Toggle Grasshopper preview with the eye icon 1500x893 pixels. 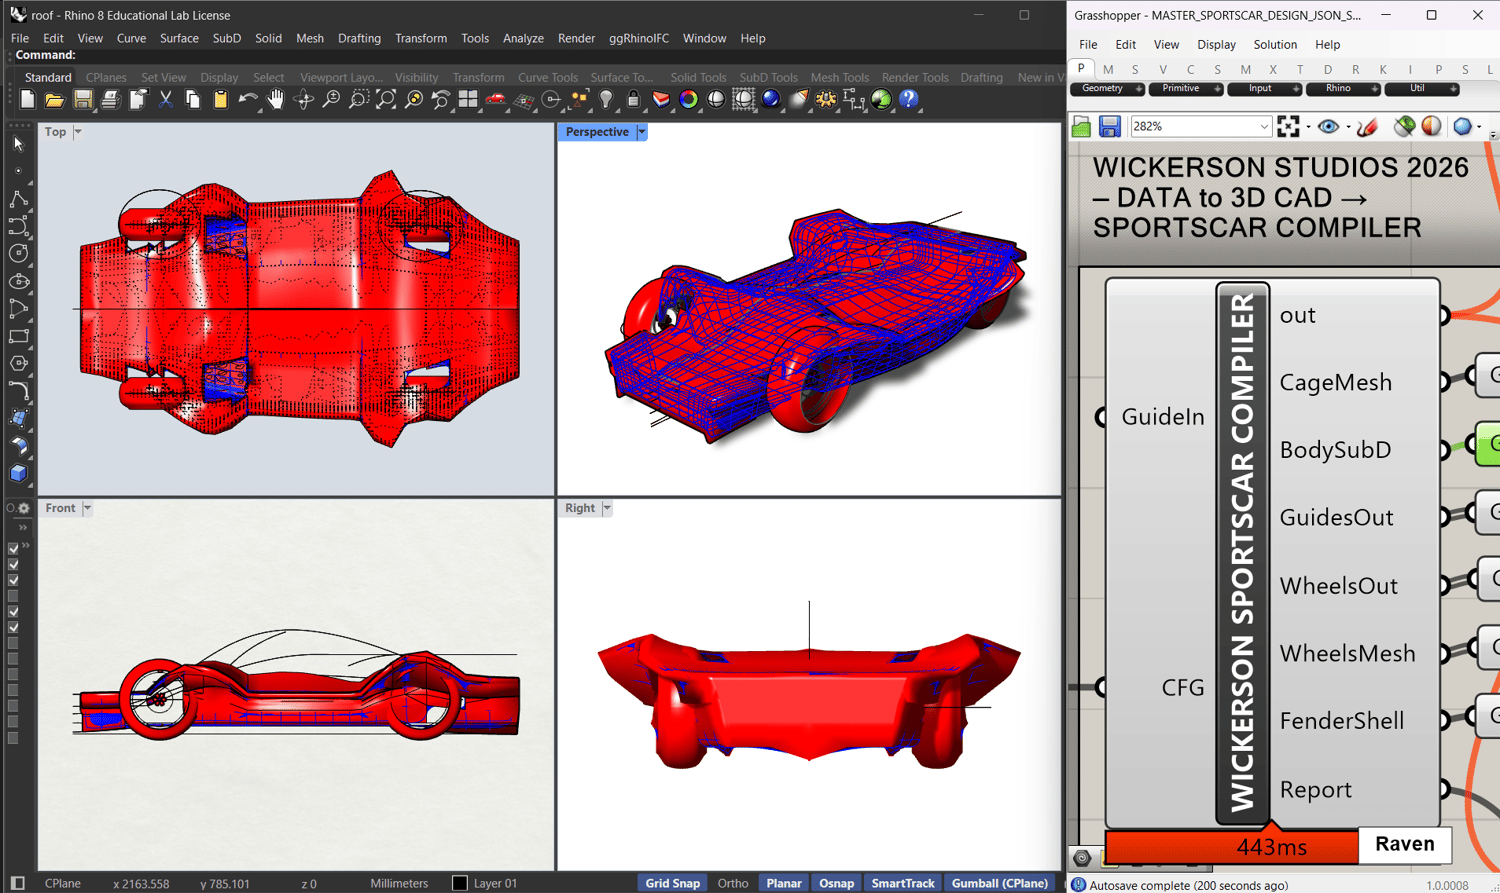tap(1328, 126)
